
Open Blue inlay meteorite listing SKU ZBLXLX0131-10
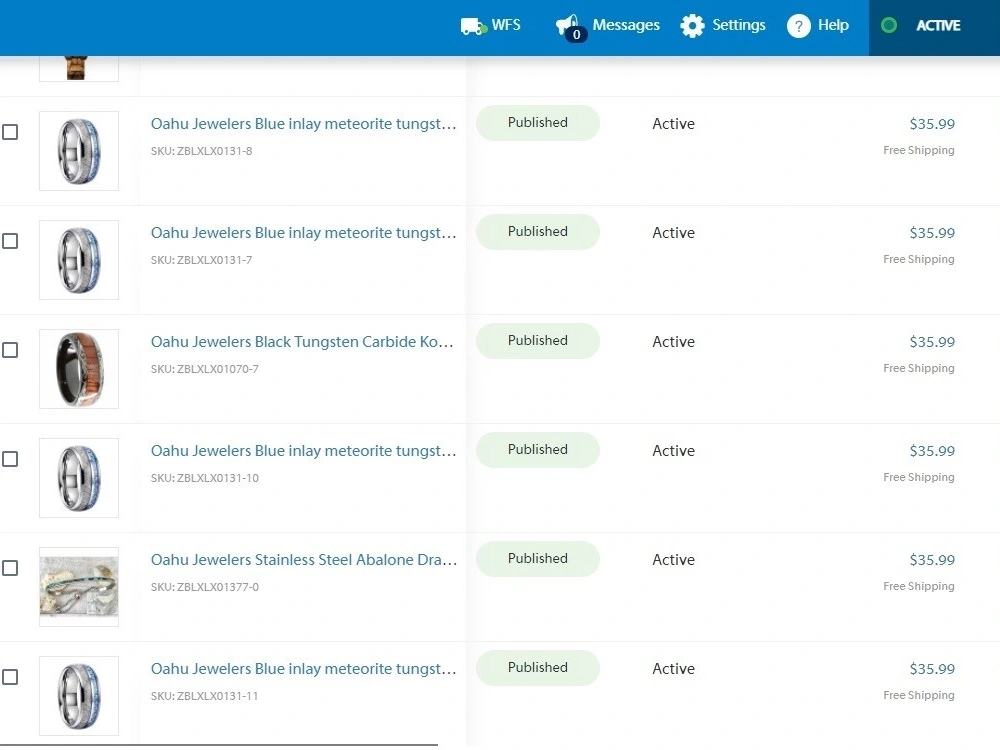click(304, 451)
